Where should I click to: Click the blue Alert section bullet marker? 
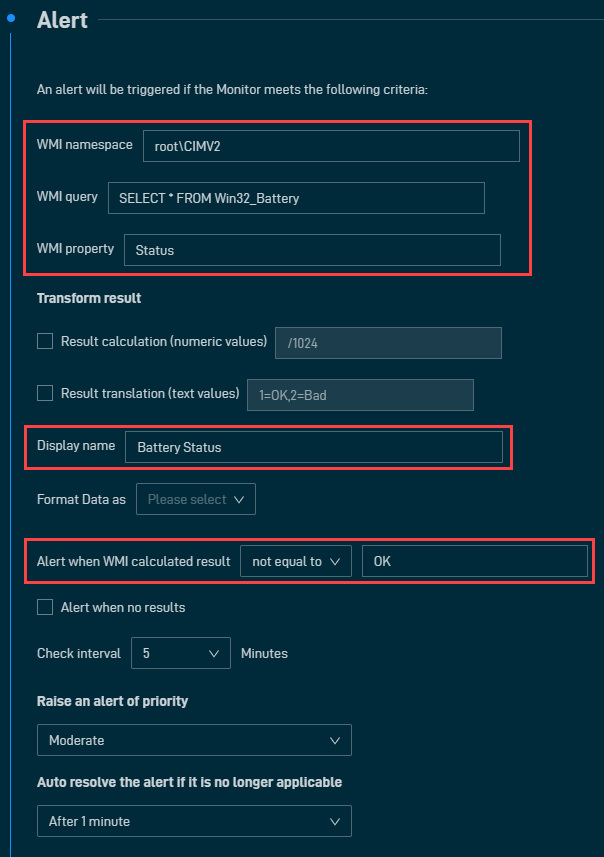point(10,18)
